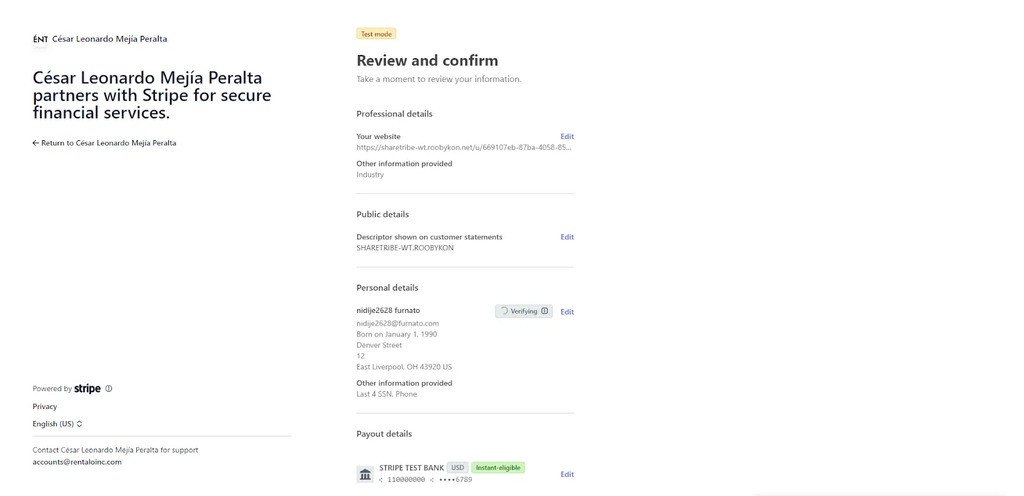1024x496 pixels.
Task: Click the accounts@rentaloinc.com support email
Action: [77, 462]
